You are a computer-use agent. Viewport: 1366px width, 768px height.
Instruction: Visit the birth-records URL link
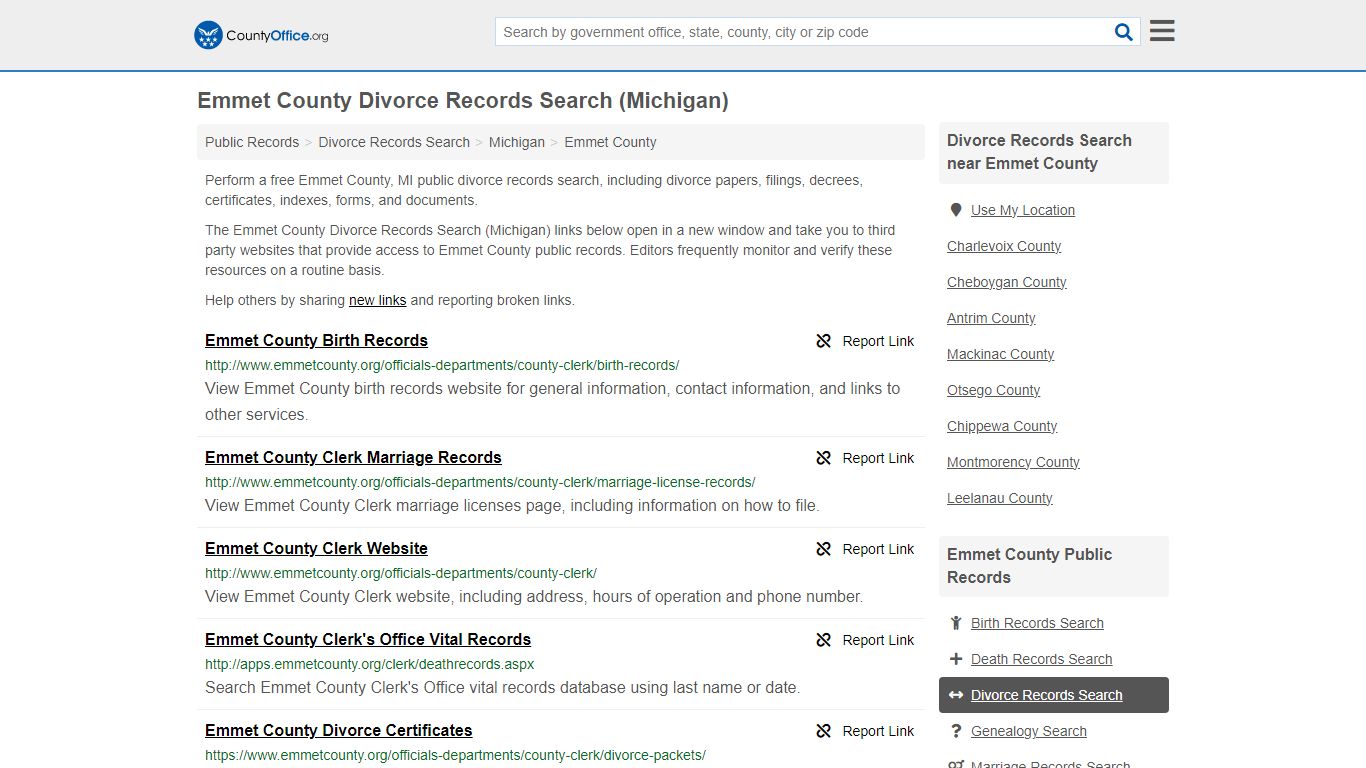click(442, 365)
